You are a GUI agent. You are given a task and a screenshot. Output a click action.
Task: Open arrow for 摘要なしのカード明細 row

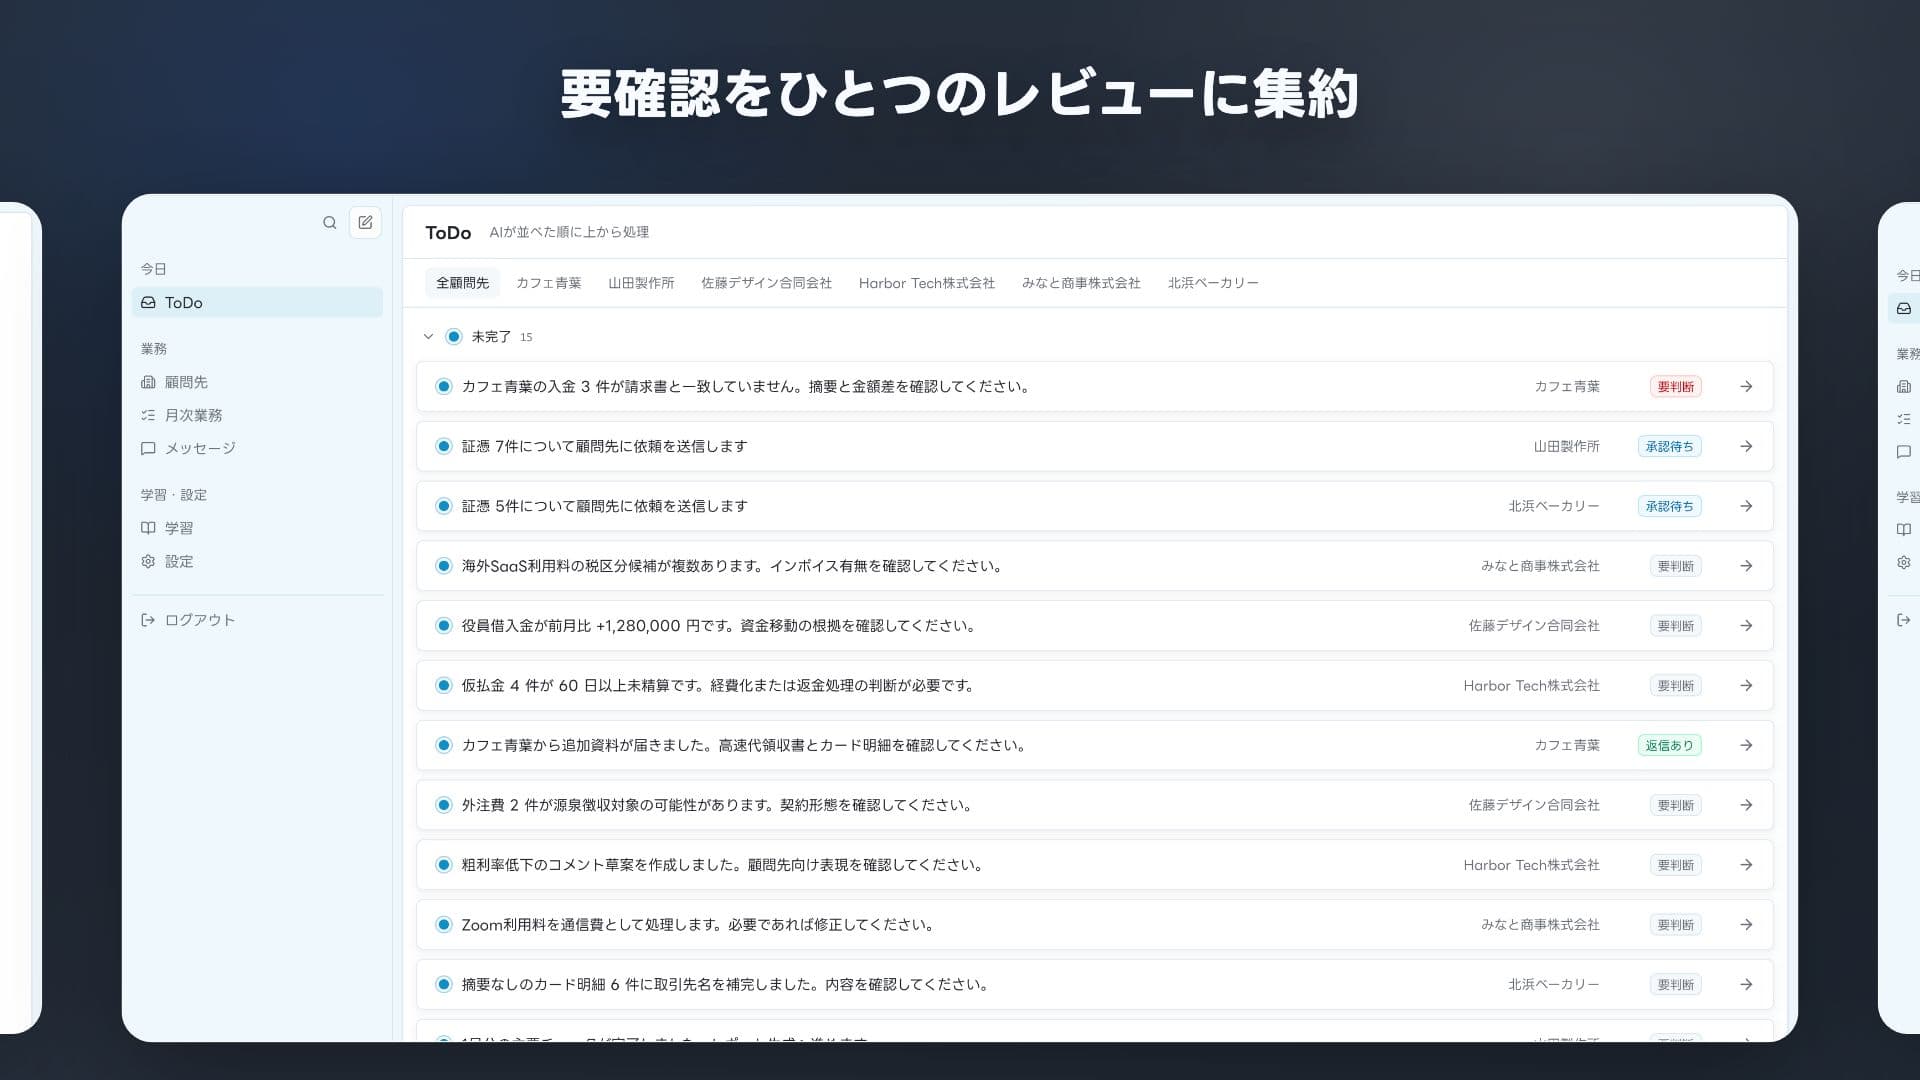coord(1746,984)
